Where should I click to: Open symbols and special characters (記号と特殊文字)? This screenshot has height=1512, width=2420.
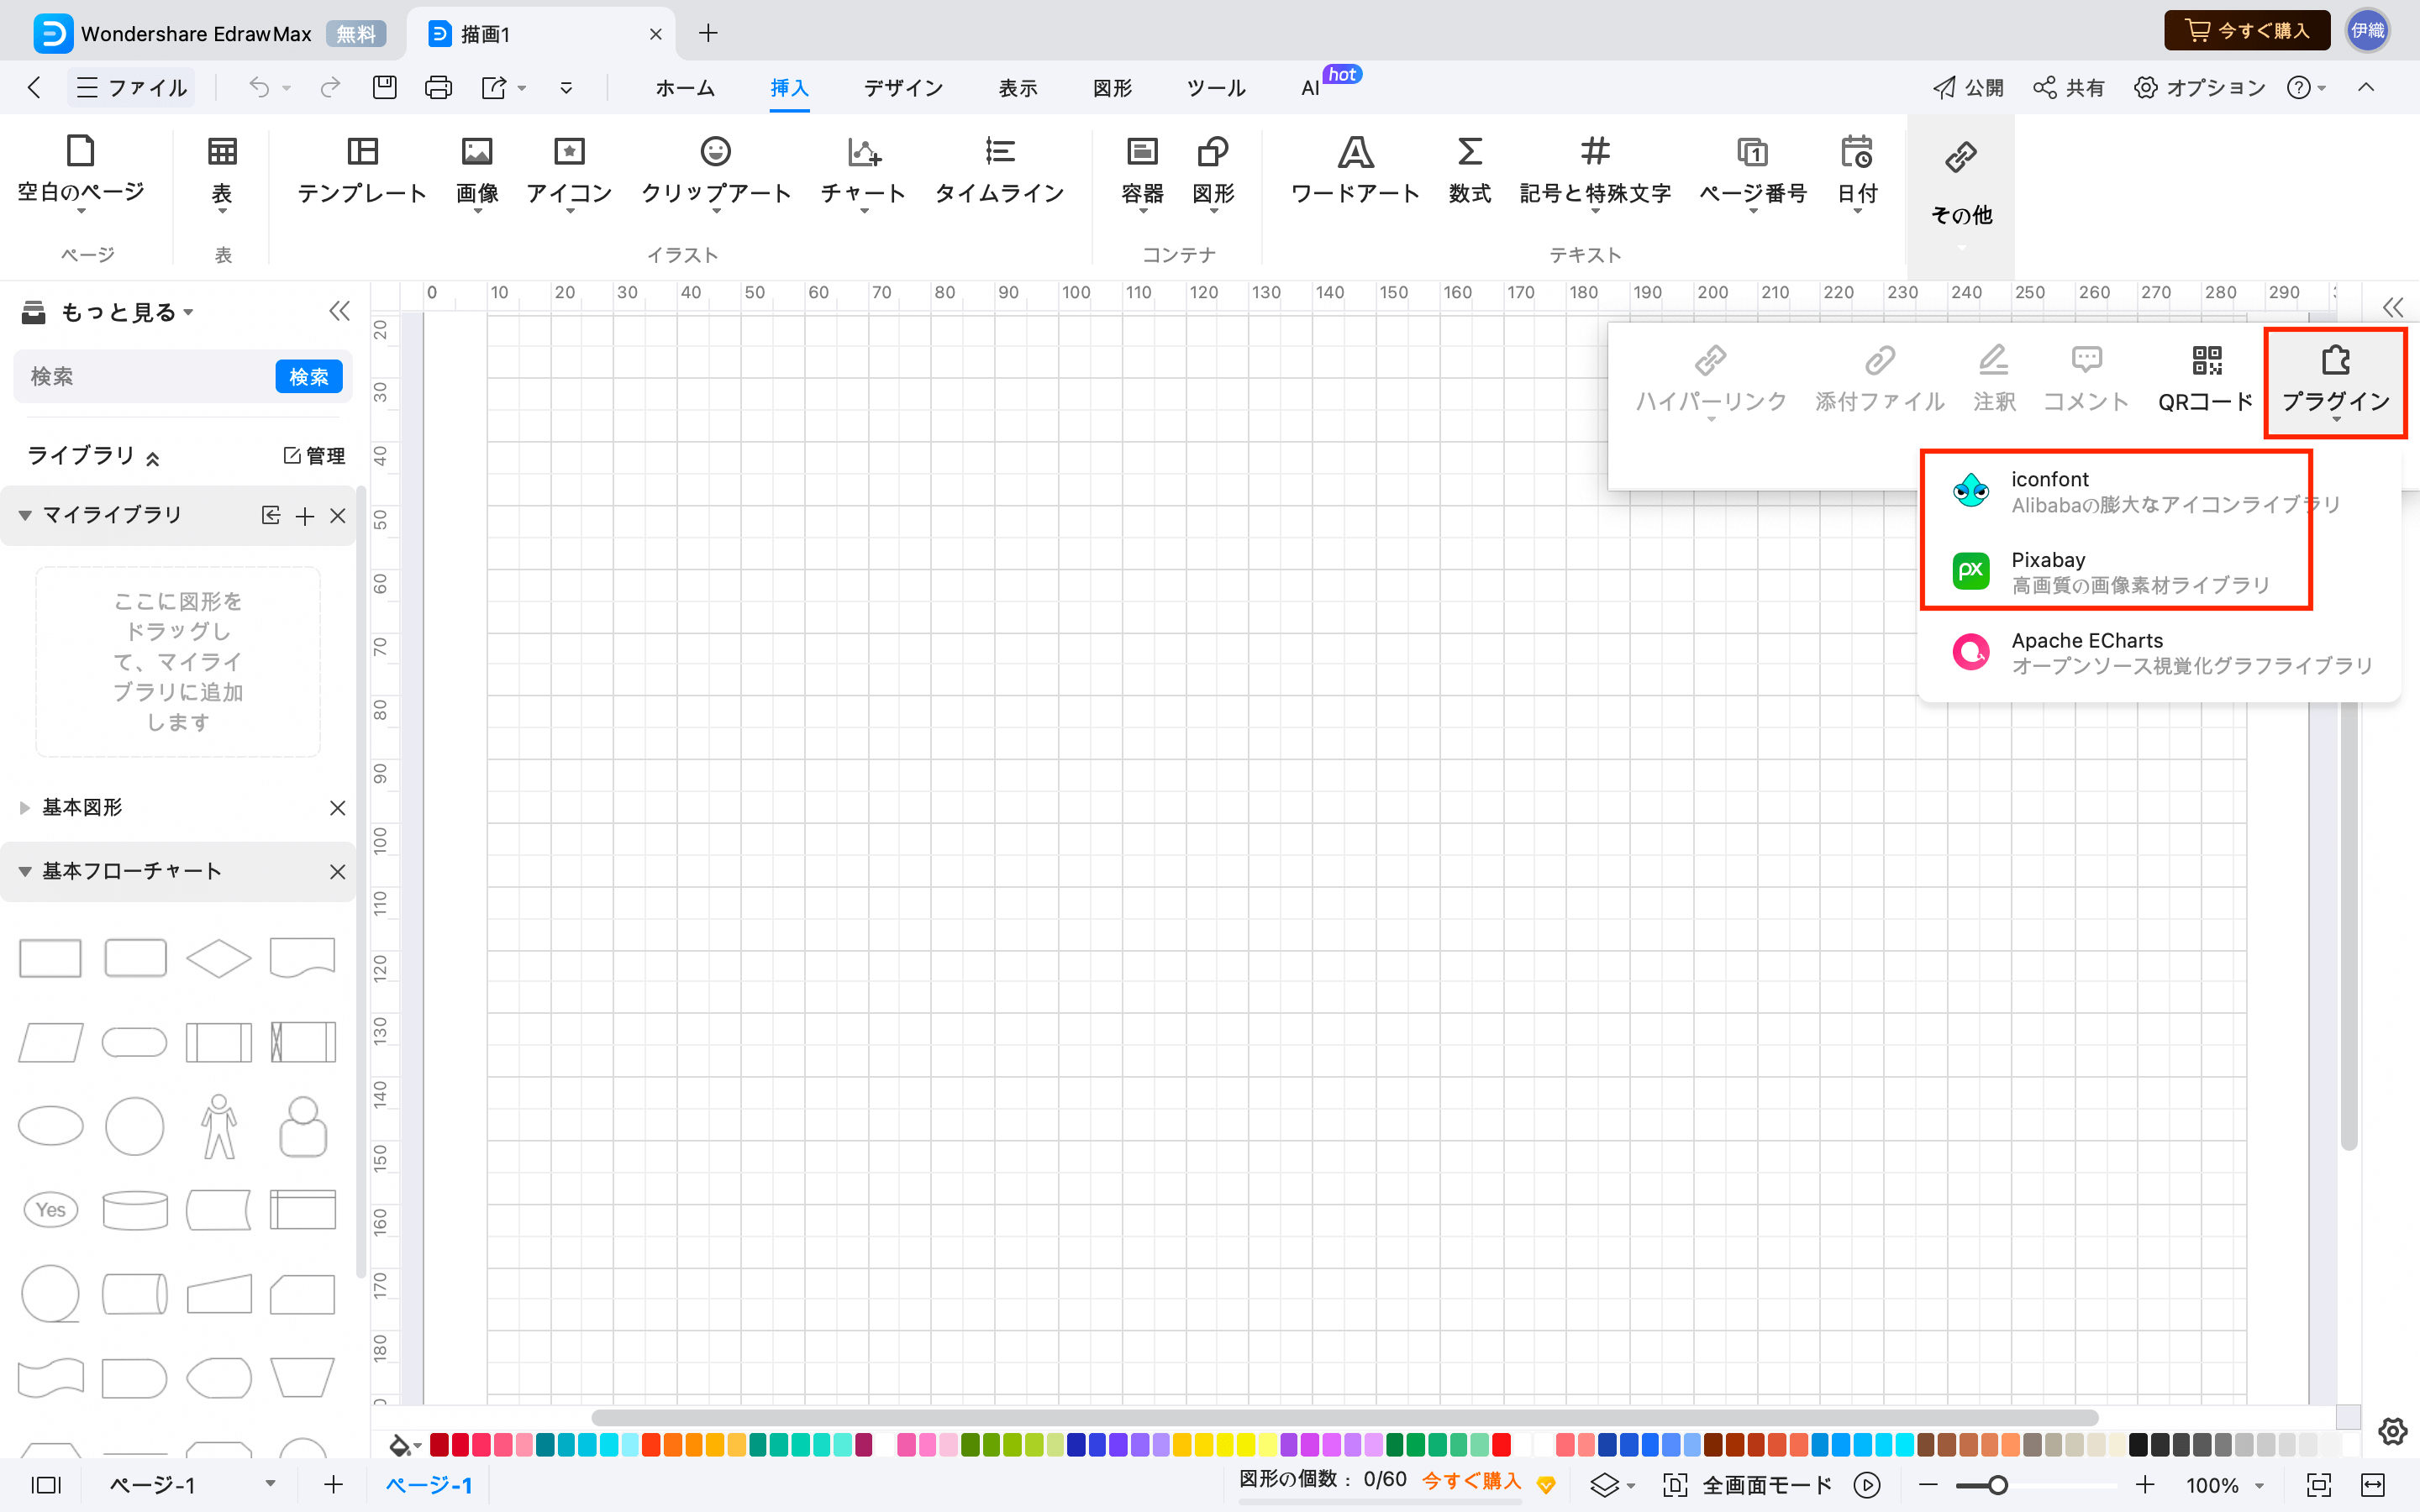click(1595, 172)
